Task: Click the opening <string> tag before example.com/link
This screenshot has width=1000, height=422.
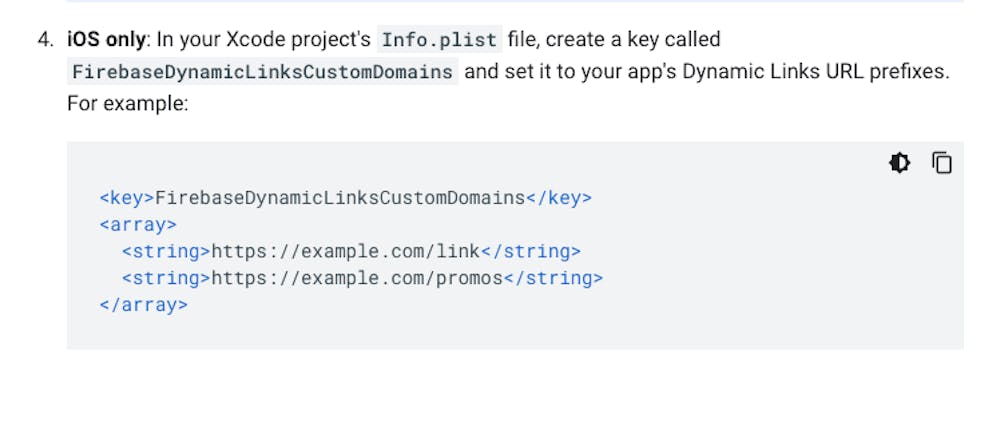Action: (x=166, y=252)
